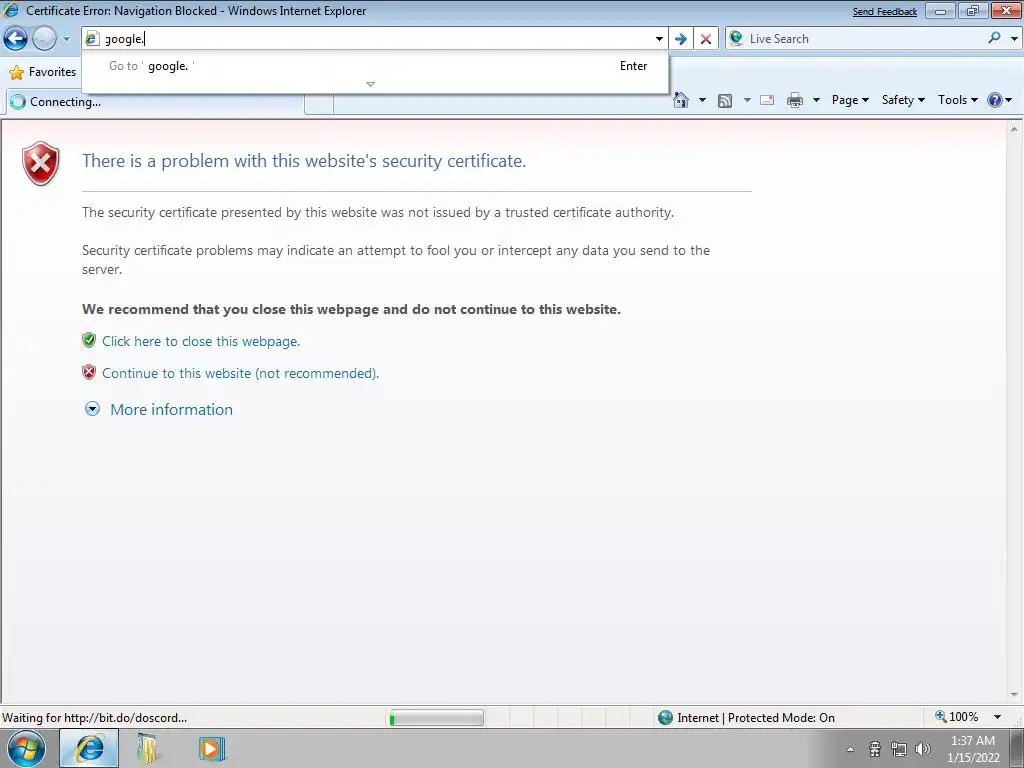Viewport: 1024px width, 768px height.
Task: Click the green shield close-webpage icon
Action: (x=89, y=340)
